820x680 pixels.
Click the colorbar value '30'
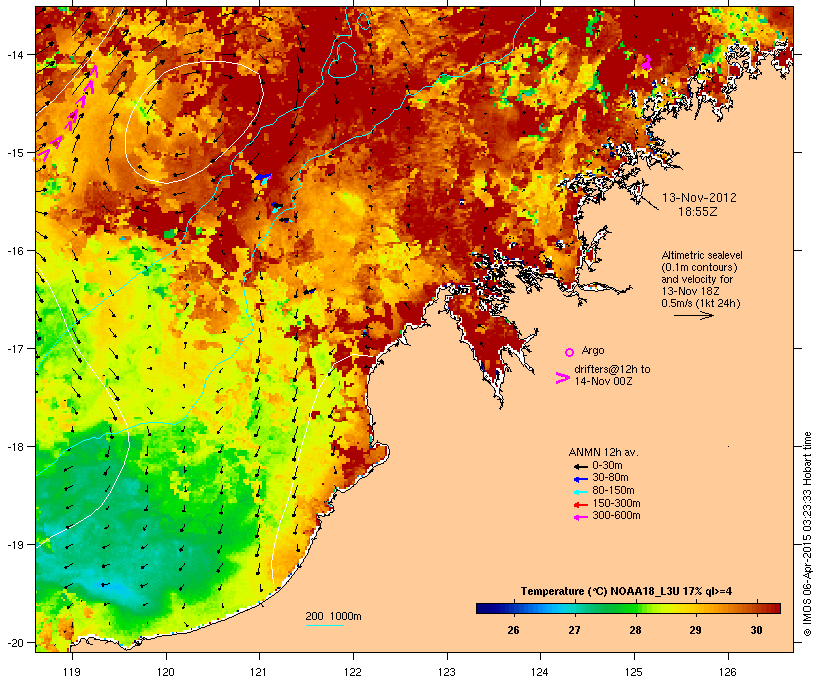tap(756, 630)
